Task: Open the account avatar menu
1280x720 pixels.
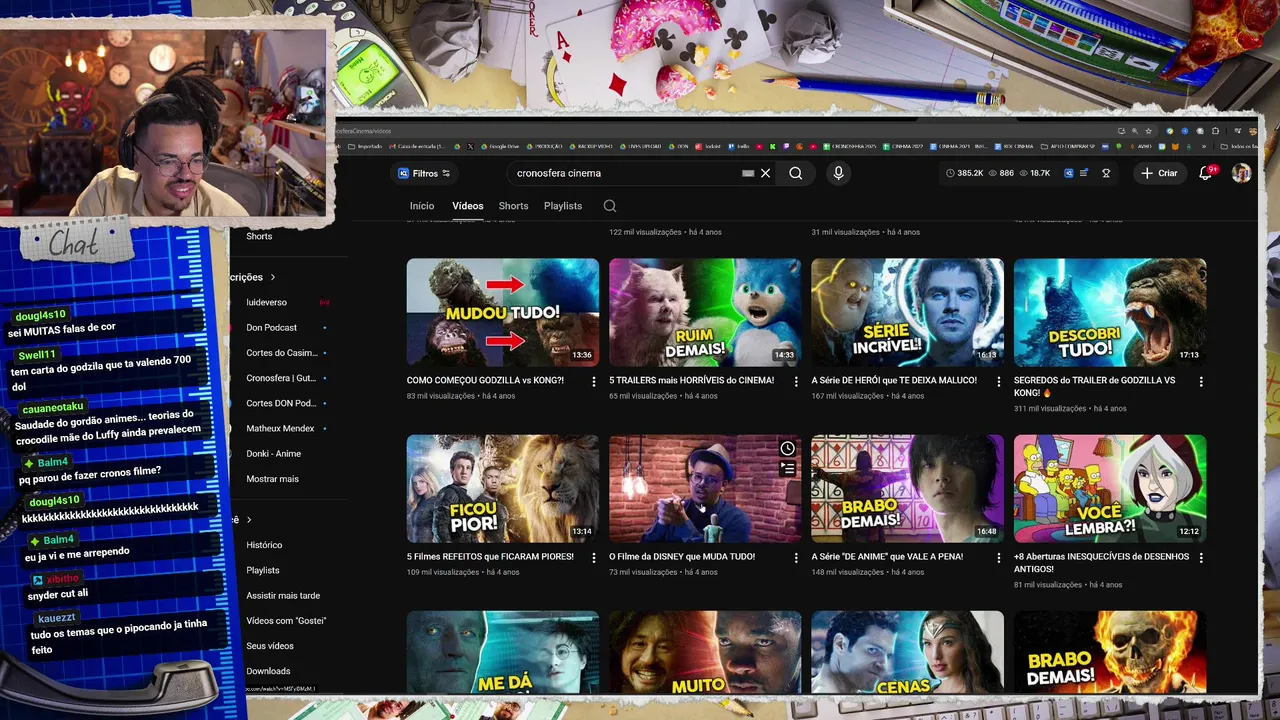Action: click(1241, 173)
